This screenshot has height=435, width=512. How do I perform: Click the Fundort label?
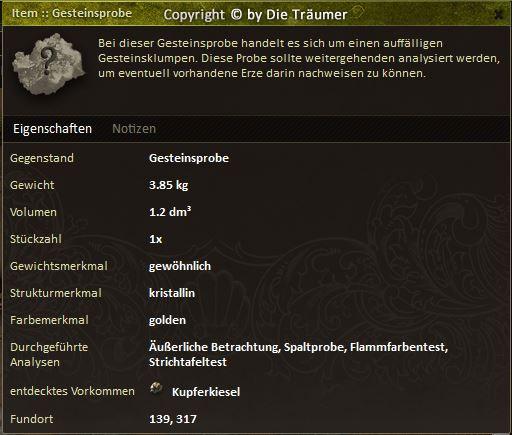(32, 419)
